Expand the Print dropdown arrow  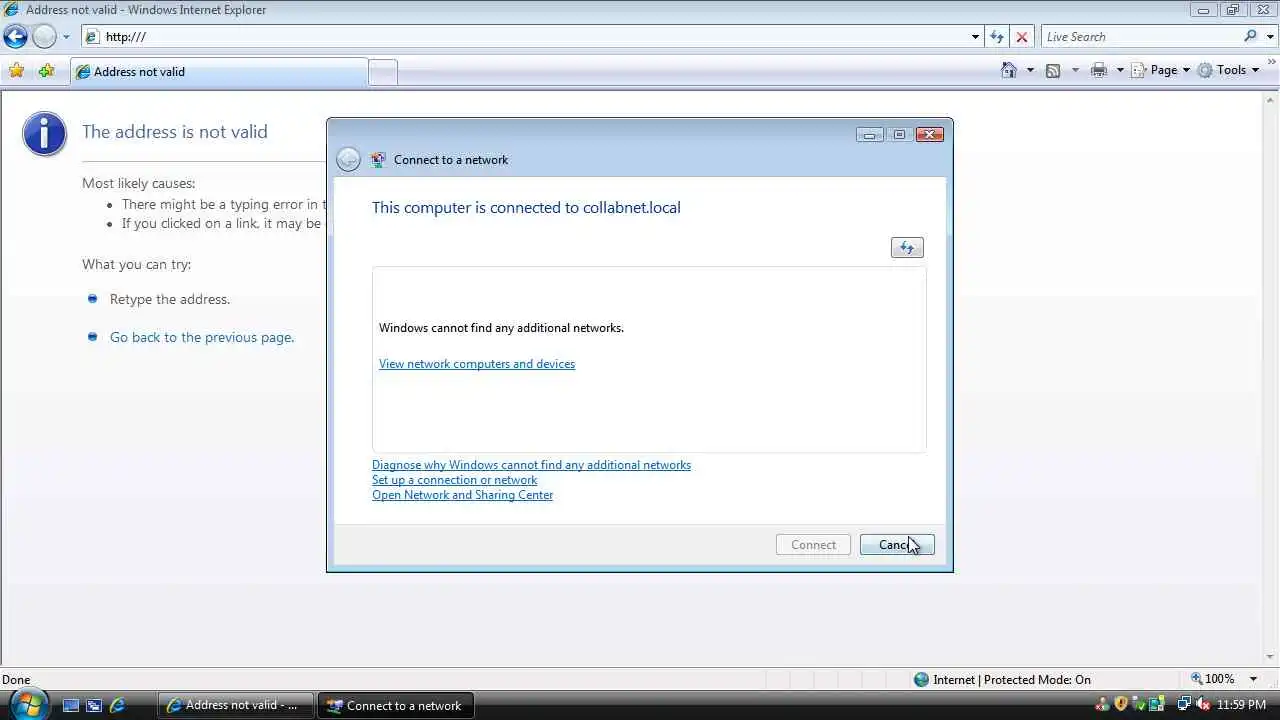[x=1120, y=70]
